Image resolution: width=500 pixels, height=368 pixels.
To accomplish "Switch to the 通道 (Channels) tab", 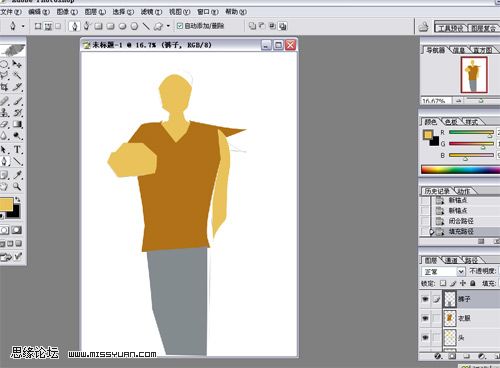I will point(451,260).
